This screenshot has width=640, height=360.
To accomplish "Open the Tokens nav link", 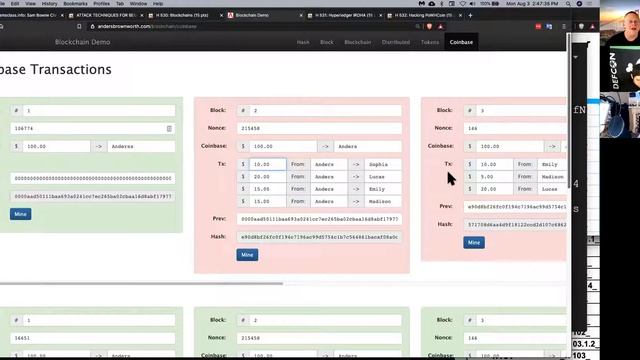I will coord(430,42).
